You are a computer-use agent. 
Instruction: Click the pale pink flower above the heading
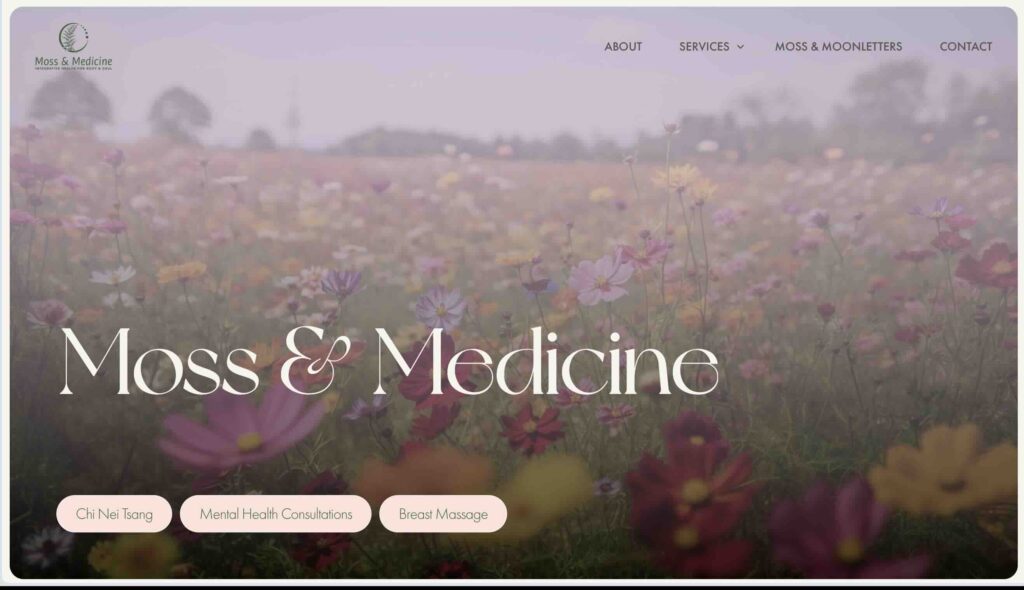coord(600,280)
